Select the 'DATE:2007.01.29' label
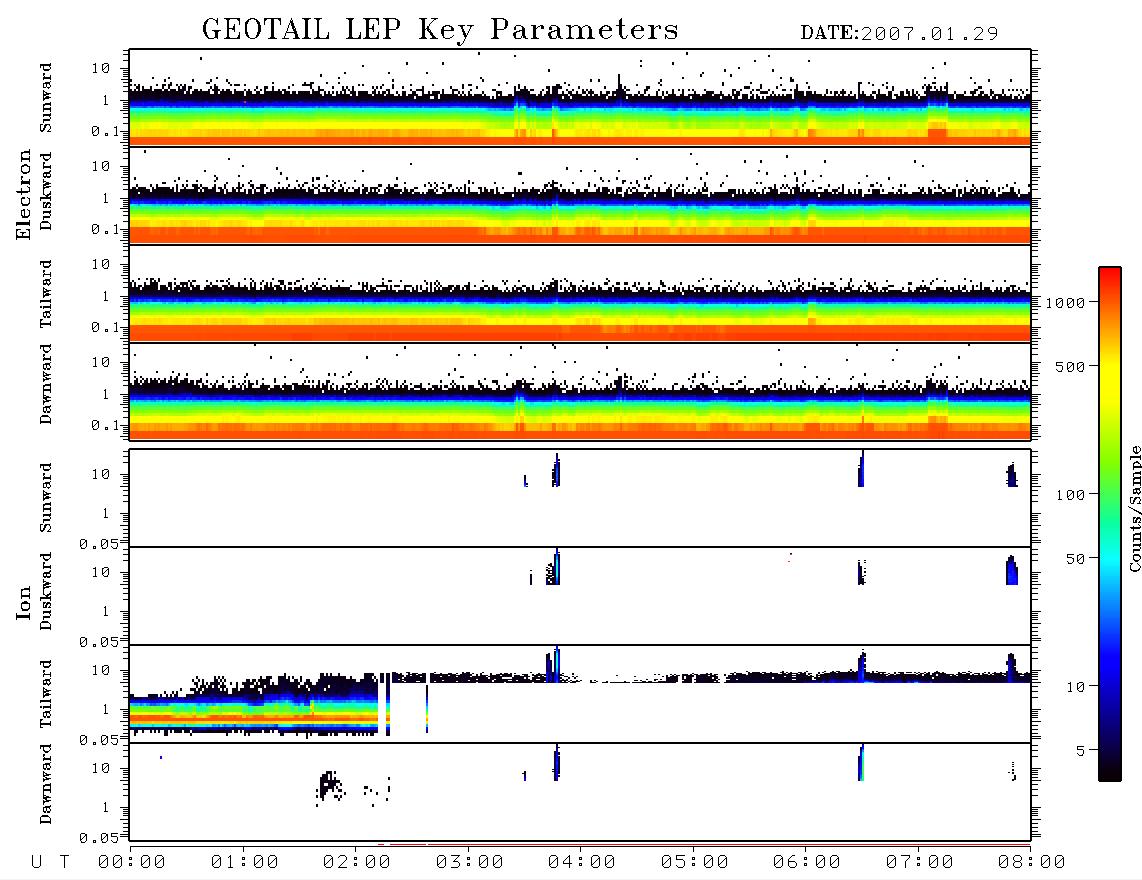The width and height of the screenshot is (1142, 880). click(x=899, y=33)
